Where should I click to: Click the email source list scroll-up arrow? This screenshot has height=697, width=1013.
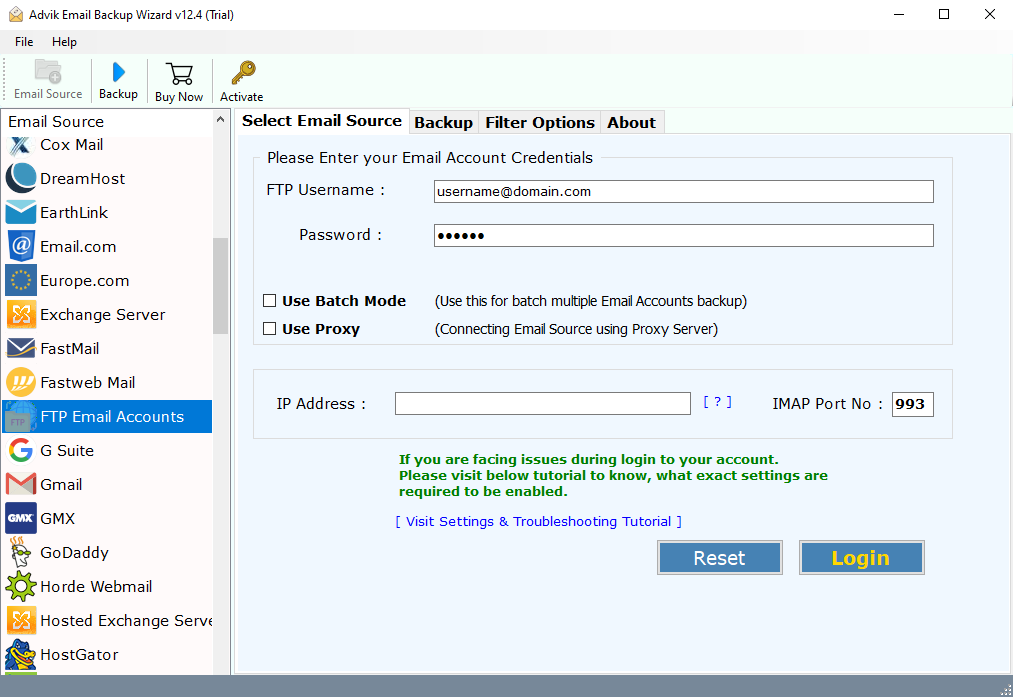click(220, 120)
